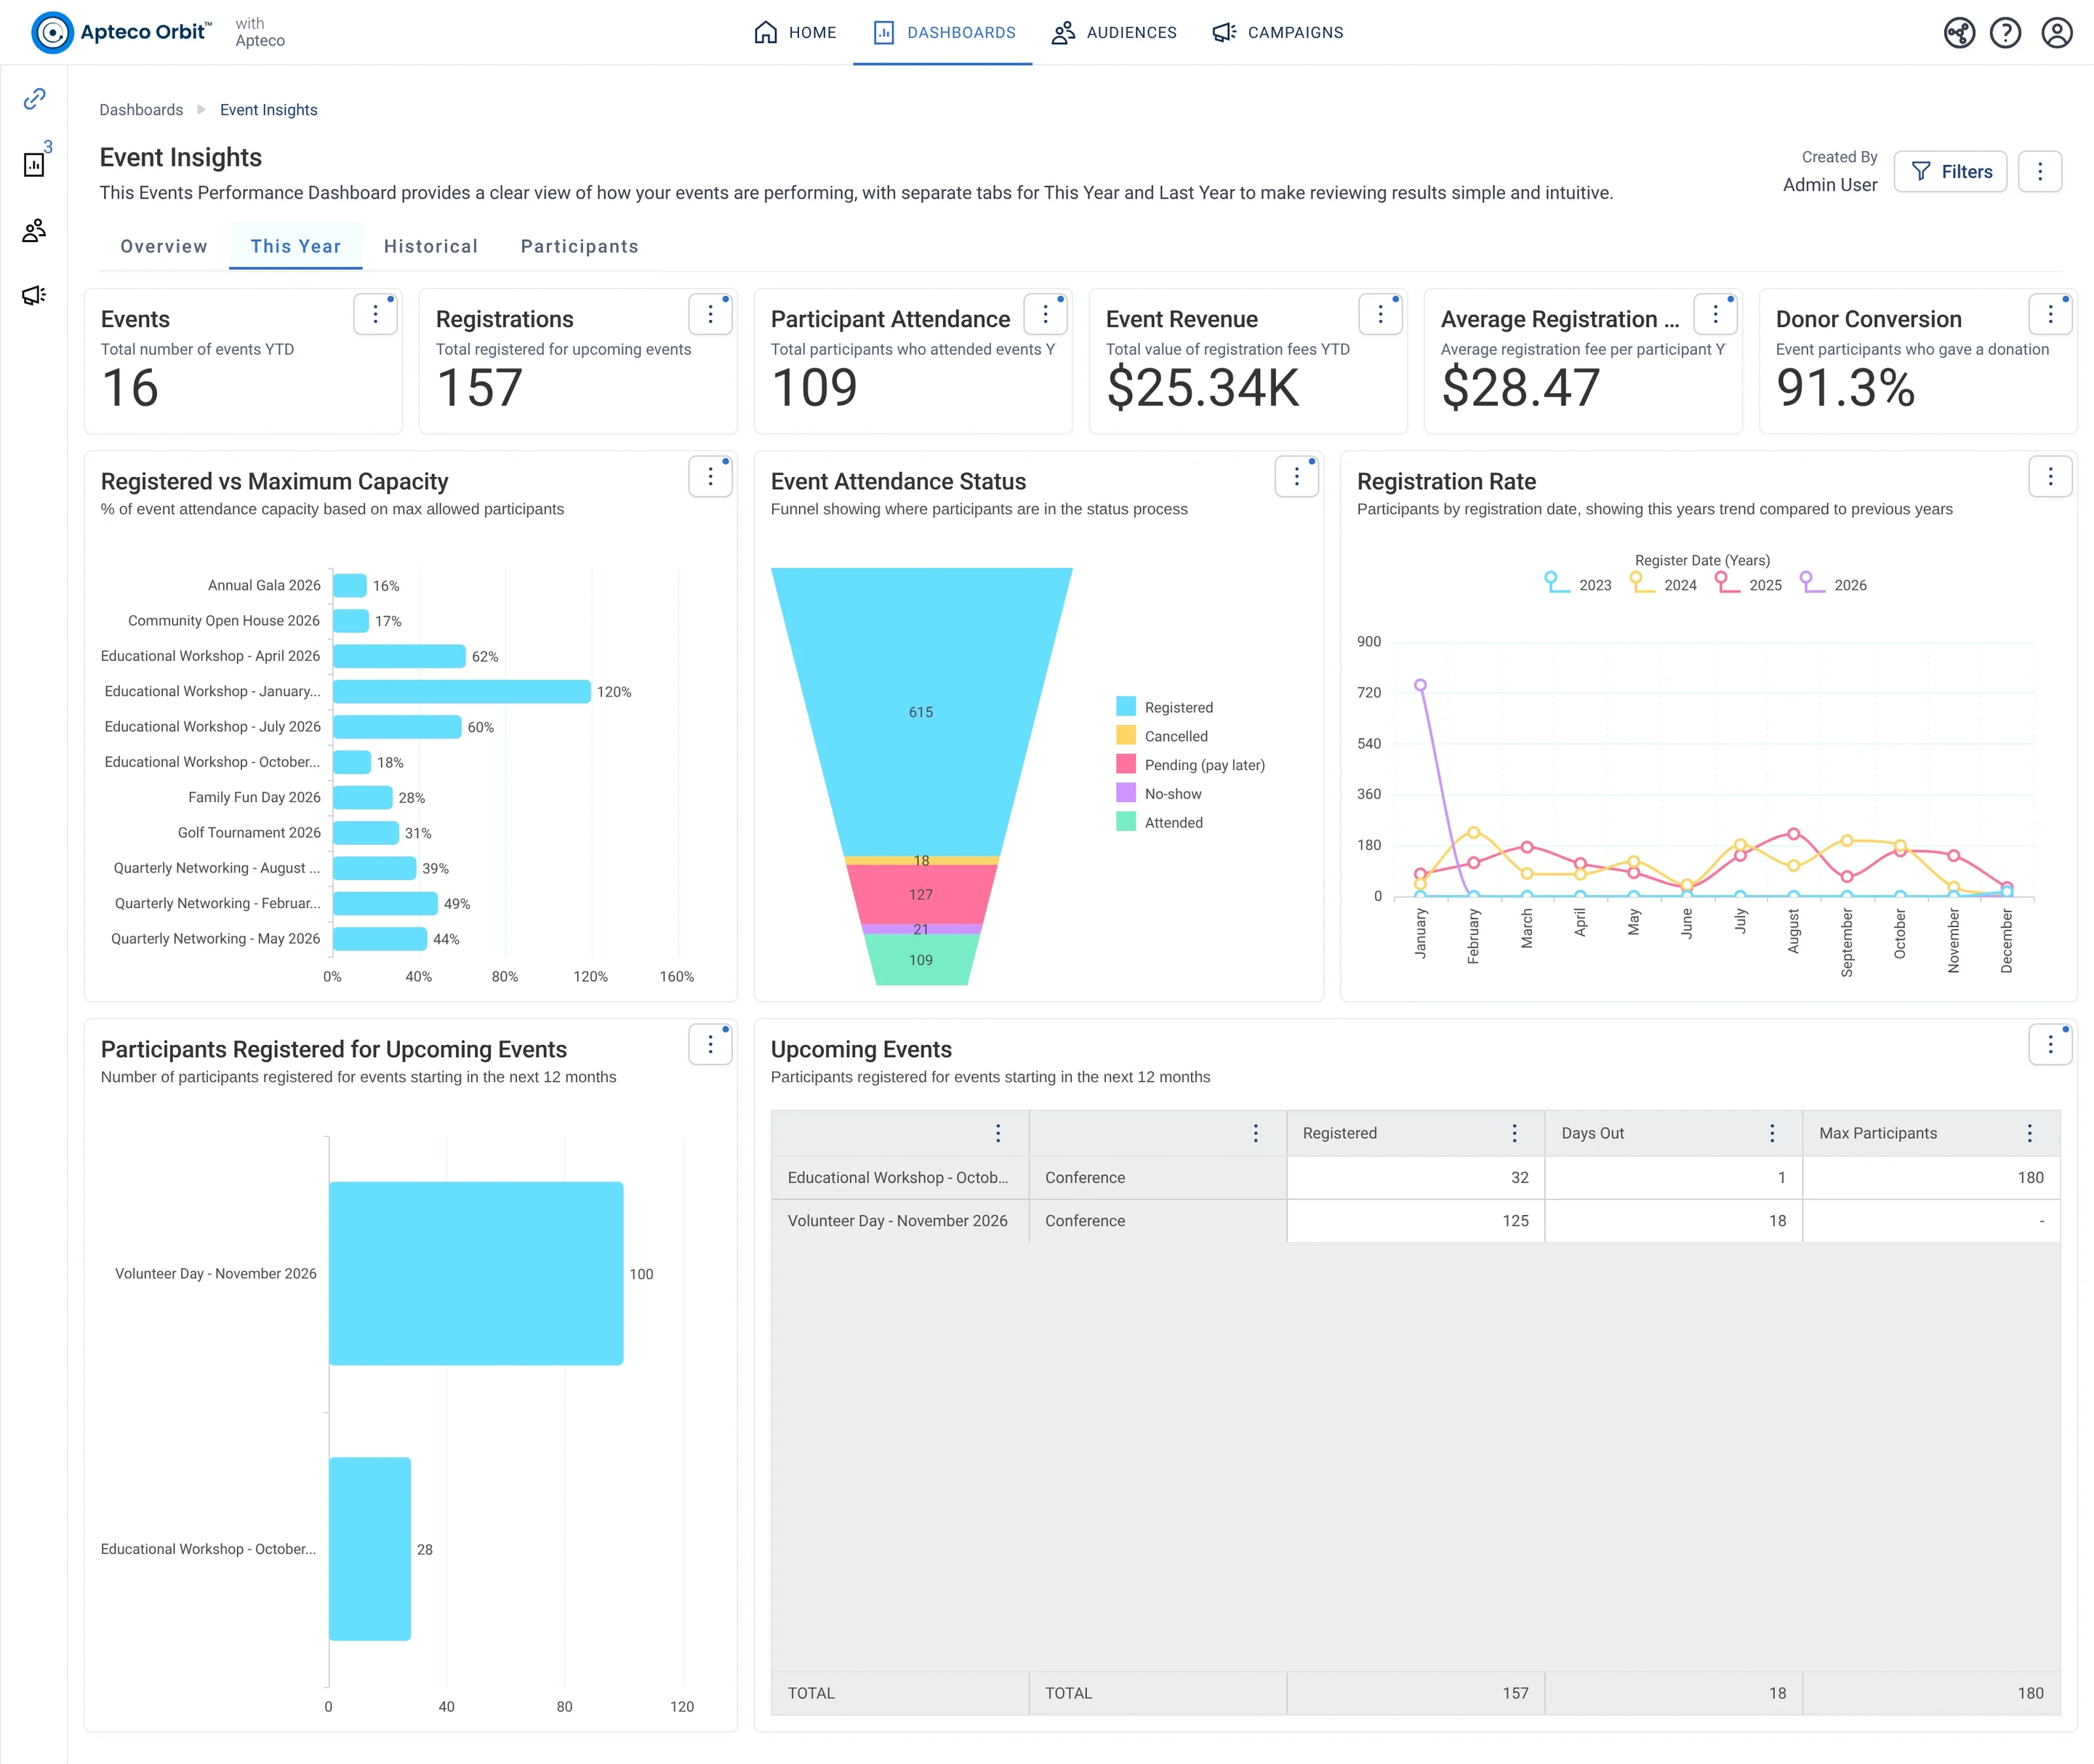This screenshot has height=1764, width=2094.
Task: Open options menu on Participant Attendance tile
Action: (1046, 315)
